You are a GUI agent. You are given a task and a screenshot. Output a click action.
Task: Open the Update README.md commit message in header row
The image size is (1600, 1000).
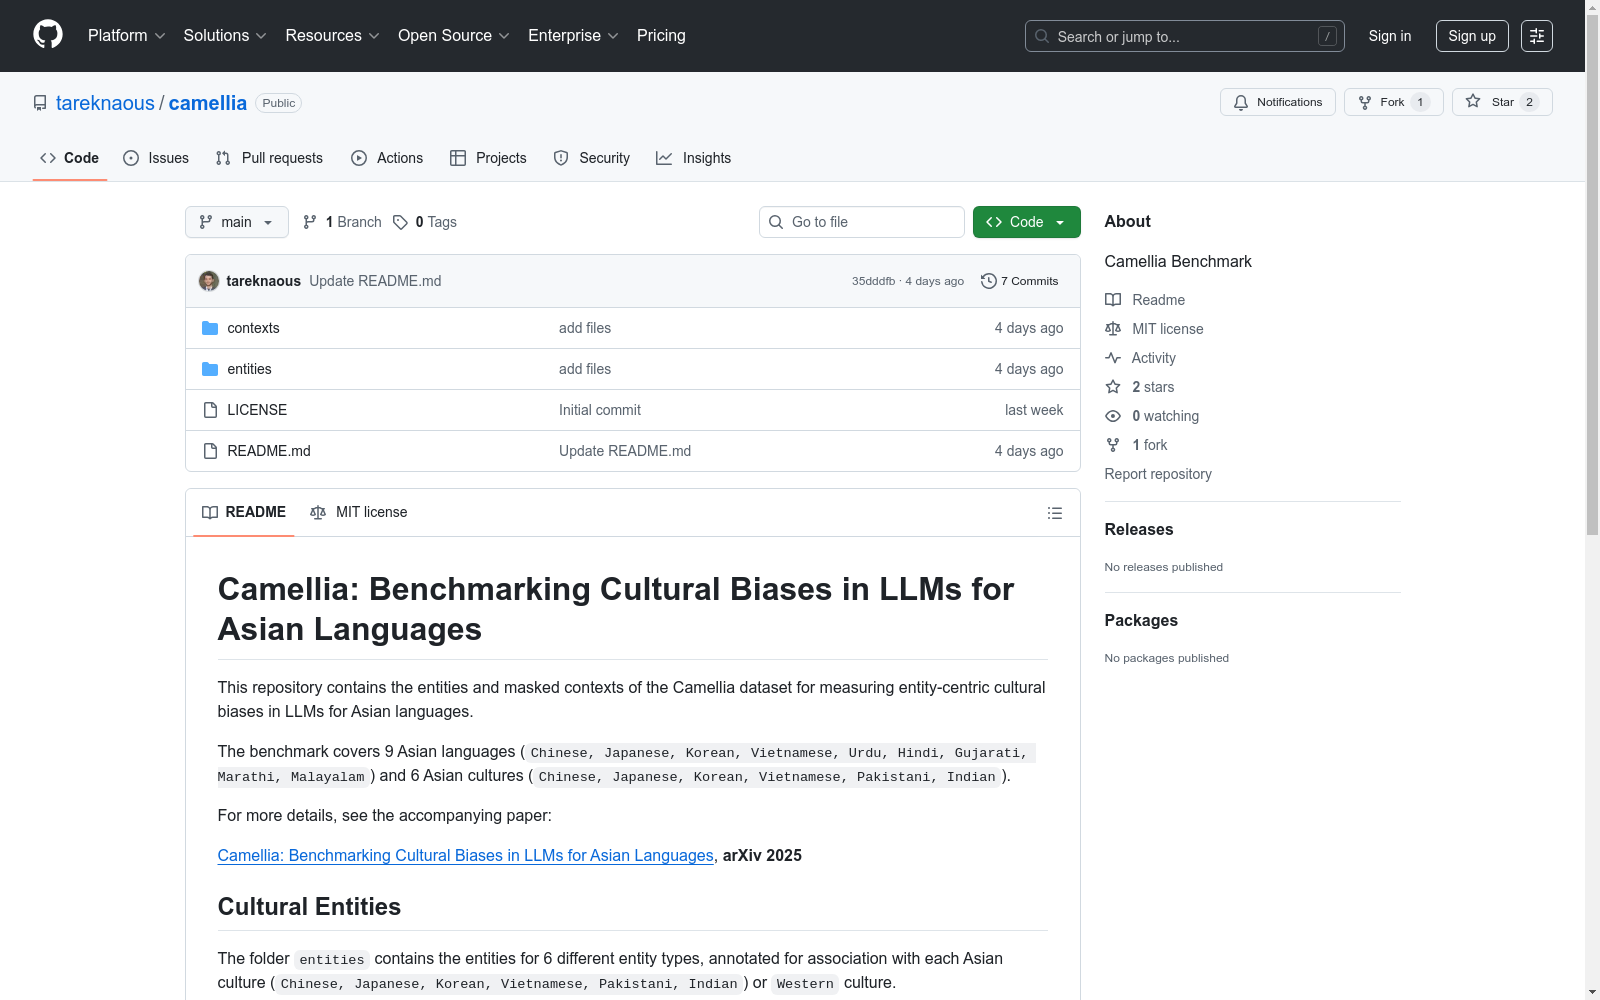[375, 281]
